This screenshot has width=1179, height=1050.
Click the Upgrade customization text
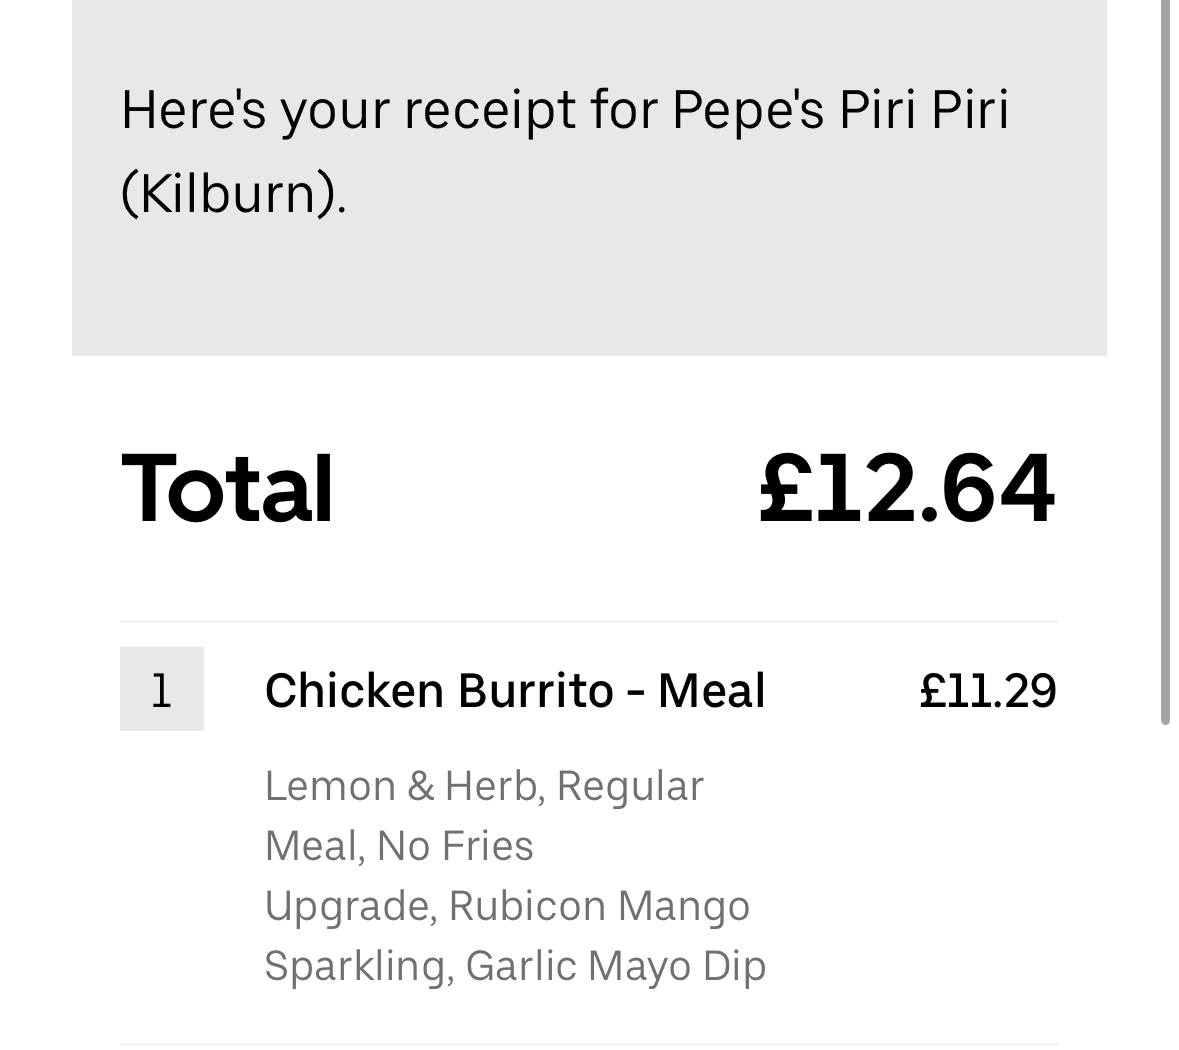pyautogui.click(x=347, y=906)
